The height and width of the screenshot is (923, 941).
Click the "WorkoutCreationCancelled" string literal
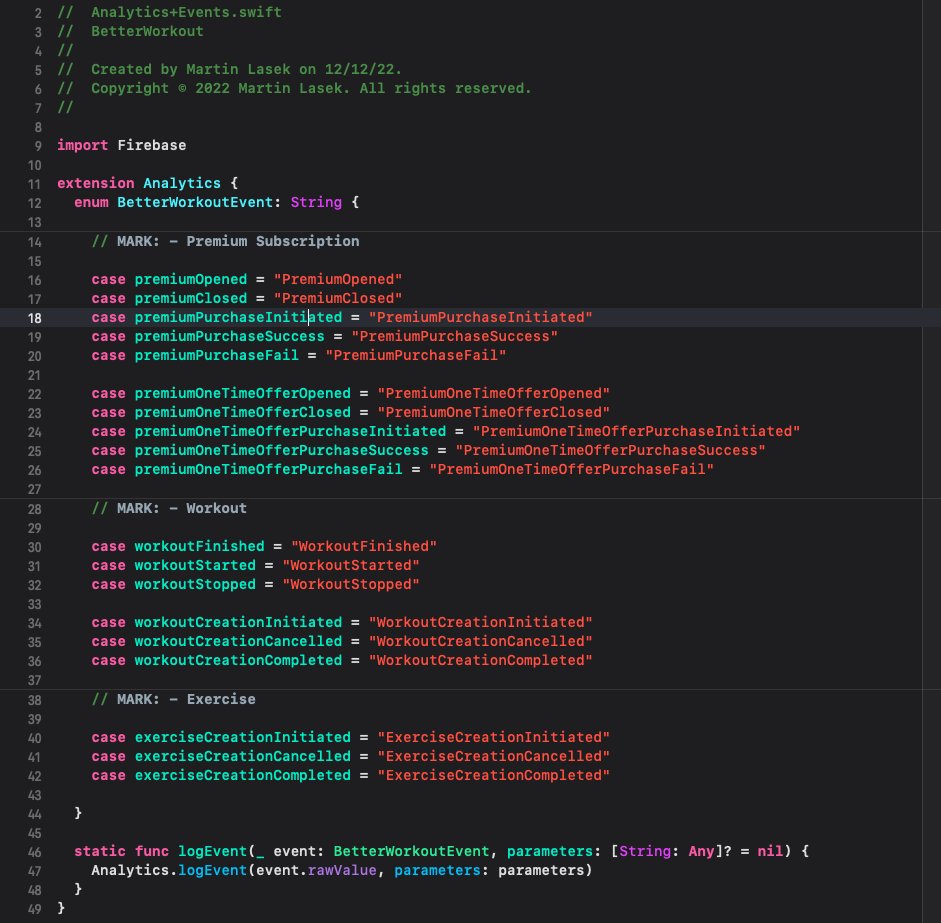pyautogui.click(x=481, y=642)
